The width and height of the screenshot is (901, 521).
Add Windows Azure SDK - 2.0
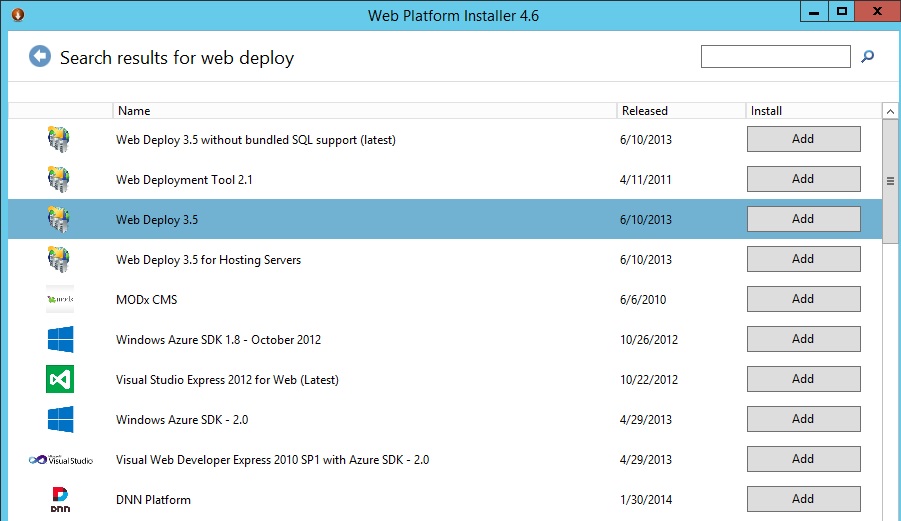(x=803, y=419)
